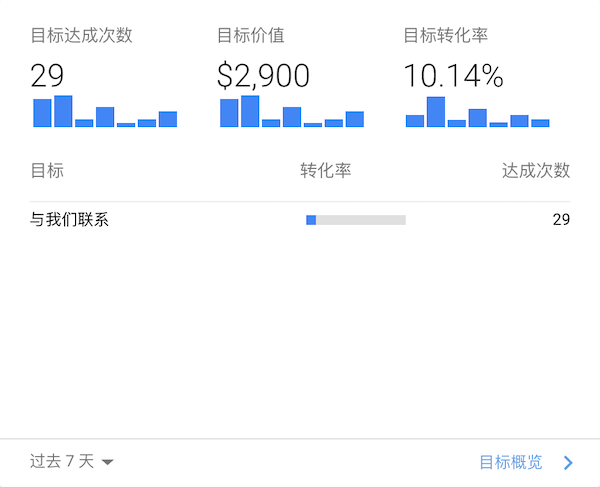Click the 目标价值 sparkline bar chart
600x488 pixels.
[292, 111]
